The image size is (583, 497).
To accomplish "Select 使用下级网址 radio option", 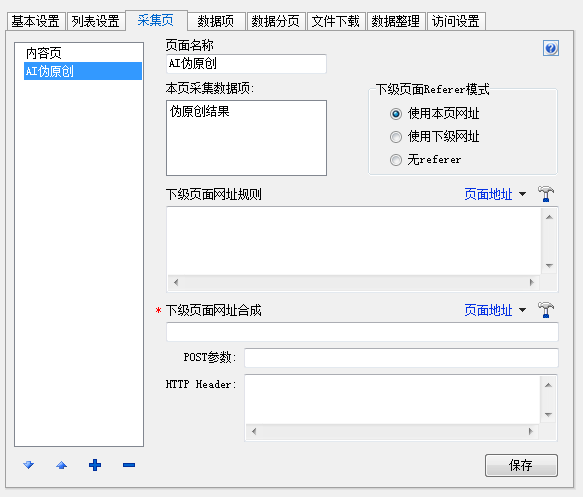I will (396, 137).
